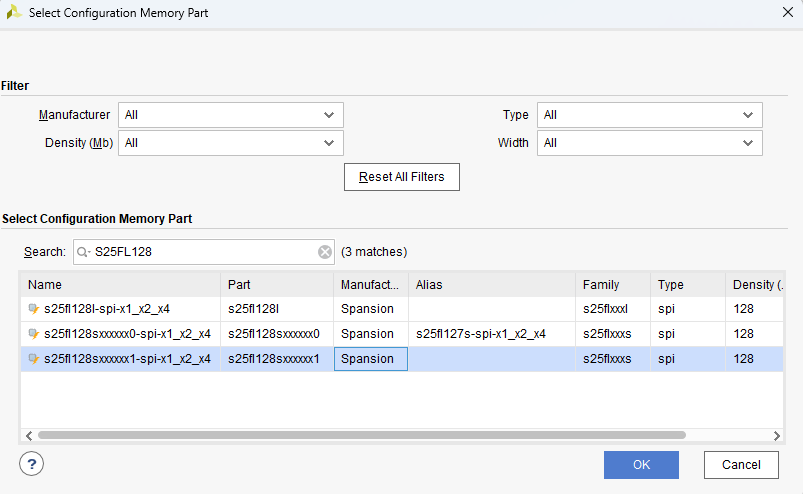Click the scroll right arrow of table
The height and width of the screenshot is (494, 803).
point(777,436)
